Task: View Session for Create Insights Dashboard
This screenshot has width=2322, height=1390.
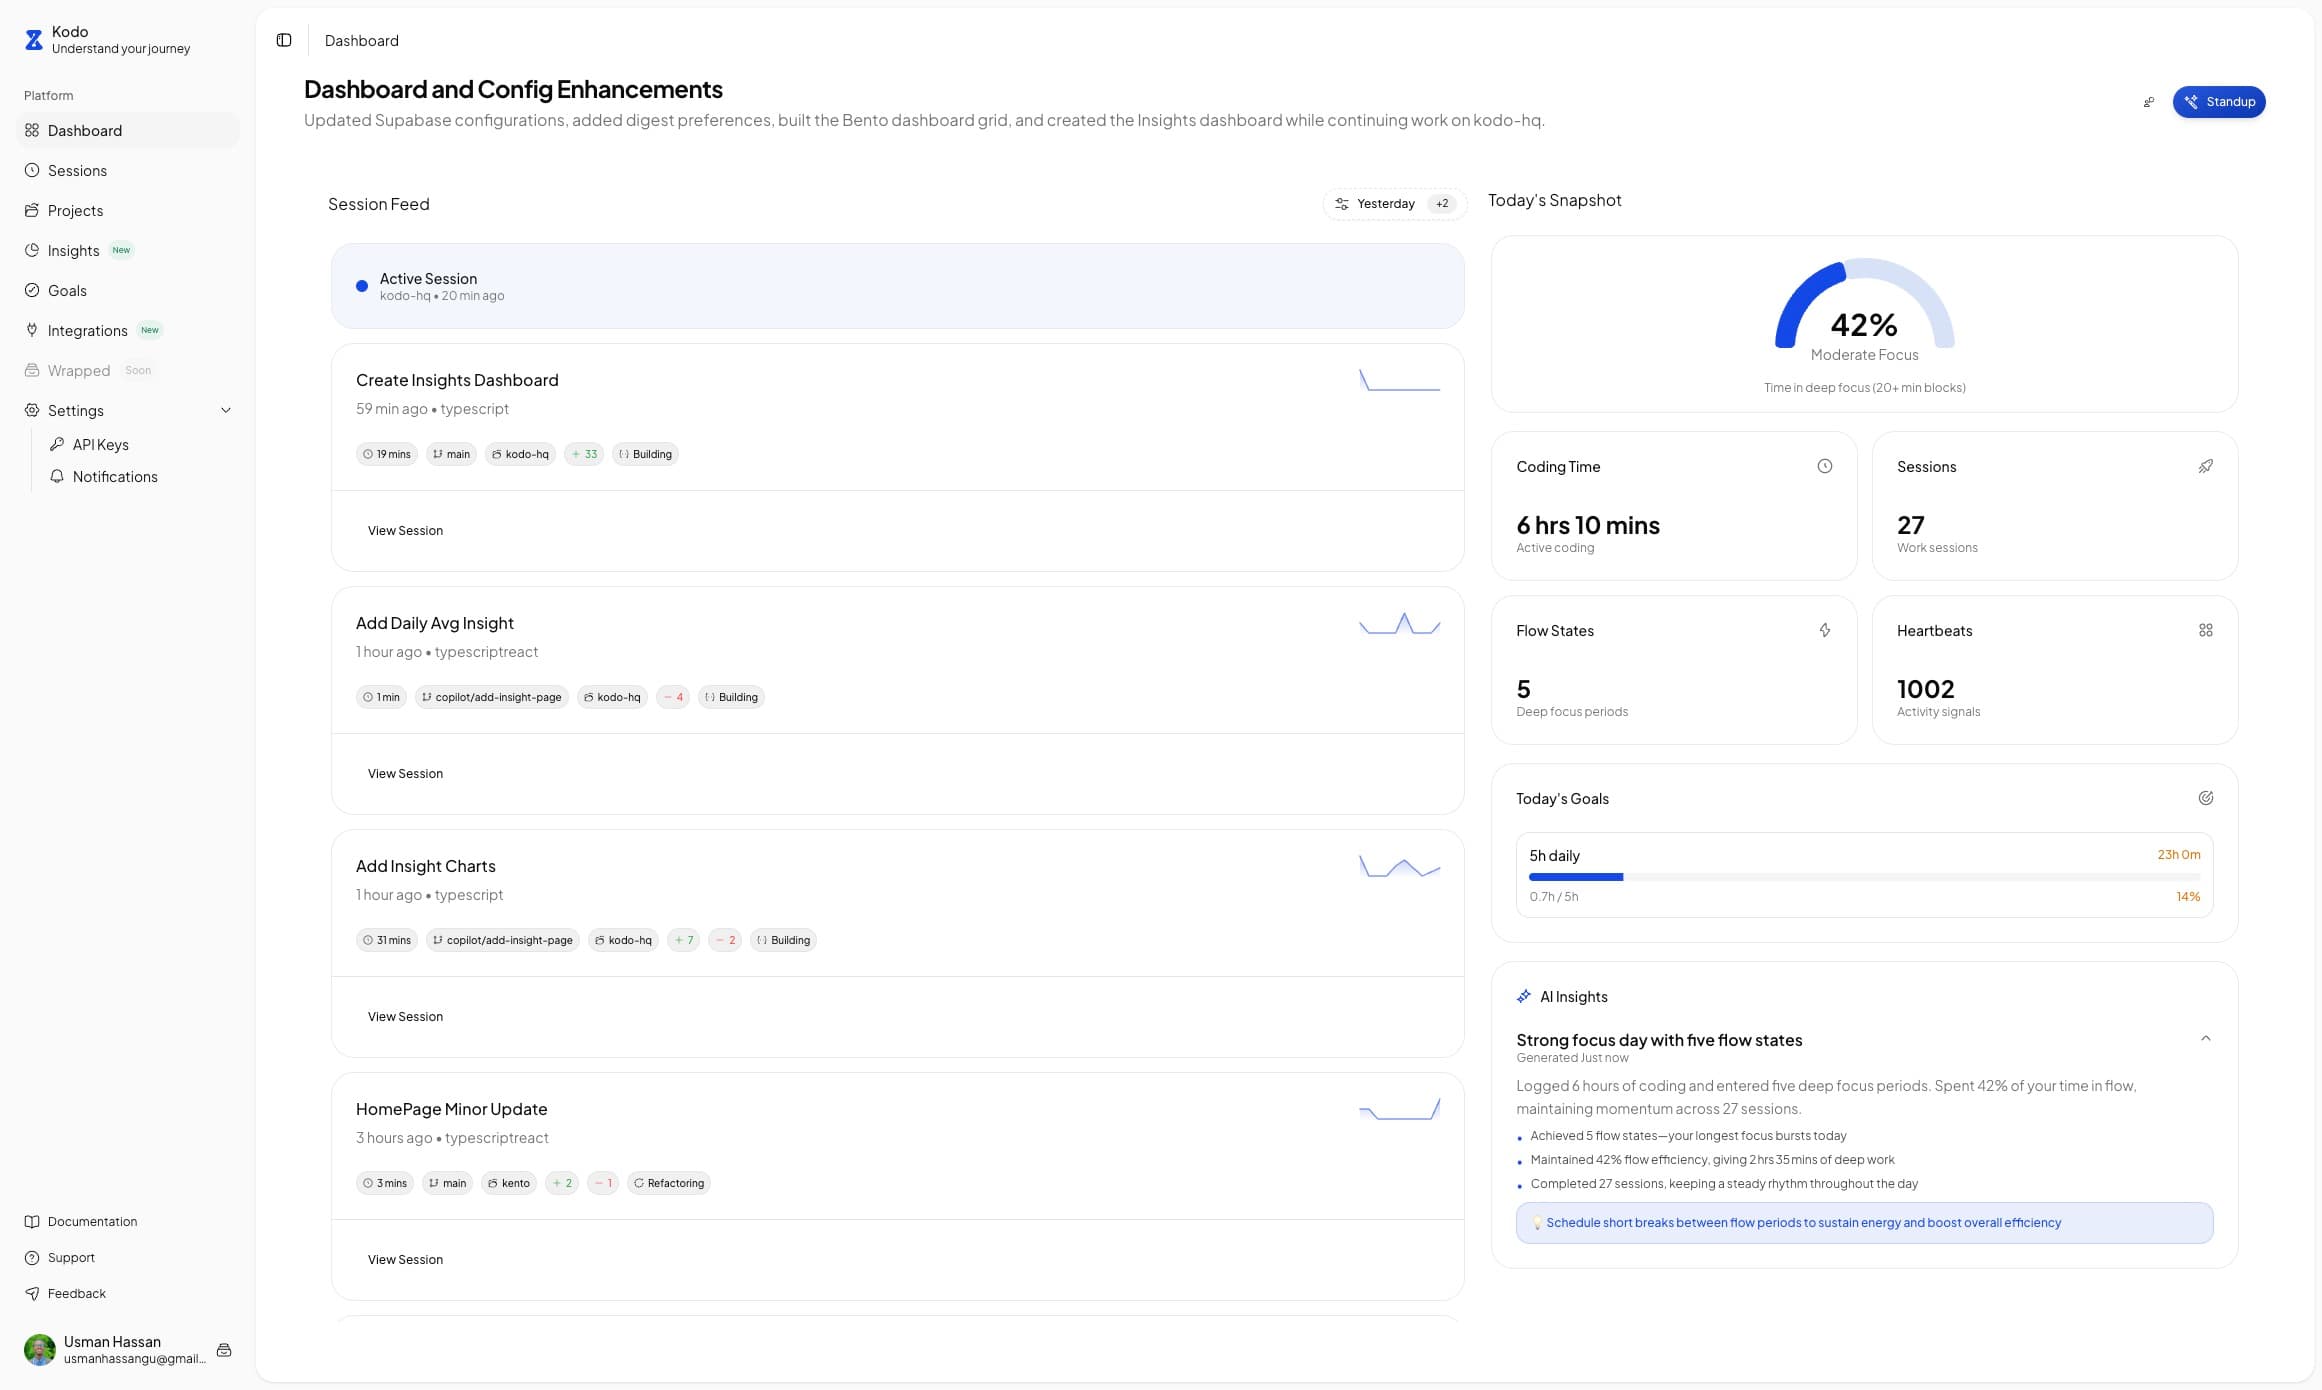Action: (x=405, y=530)
